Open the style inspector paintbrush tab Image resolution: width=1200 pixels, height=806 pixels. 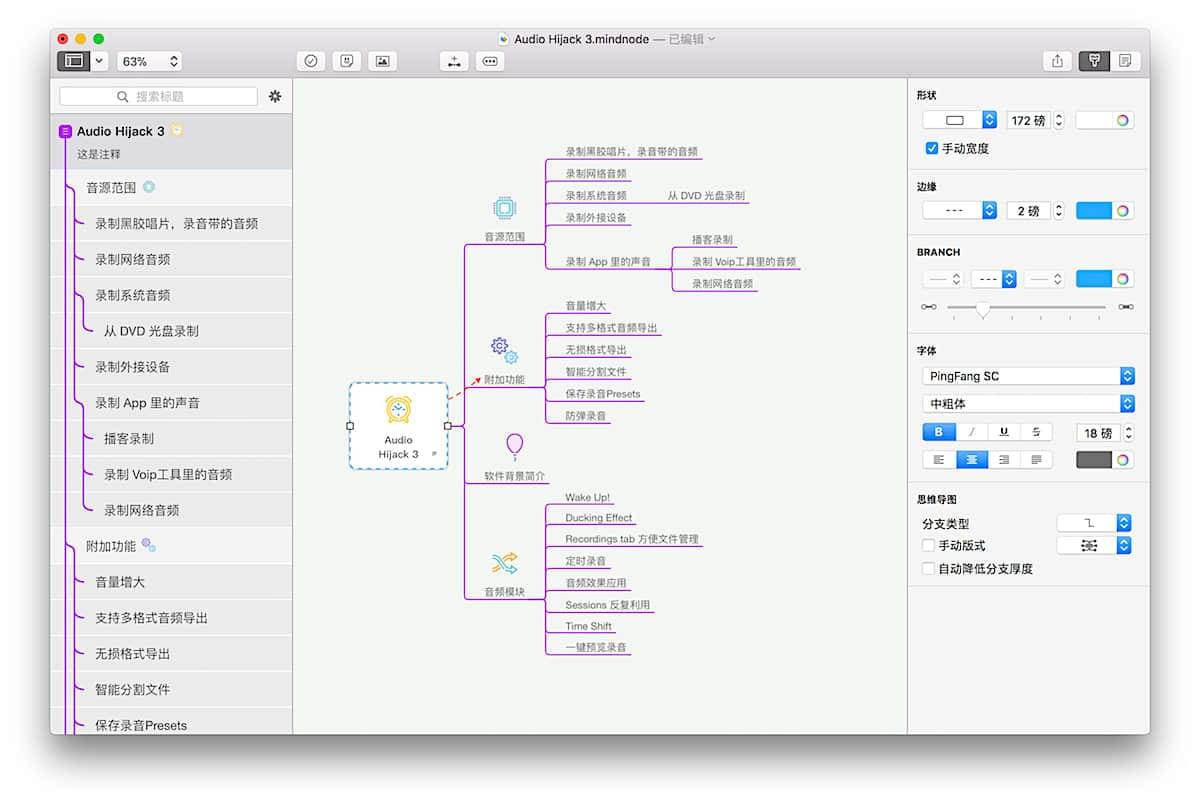click(x=1094, y=61)
